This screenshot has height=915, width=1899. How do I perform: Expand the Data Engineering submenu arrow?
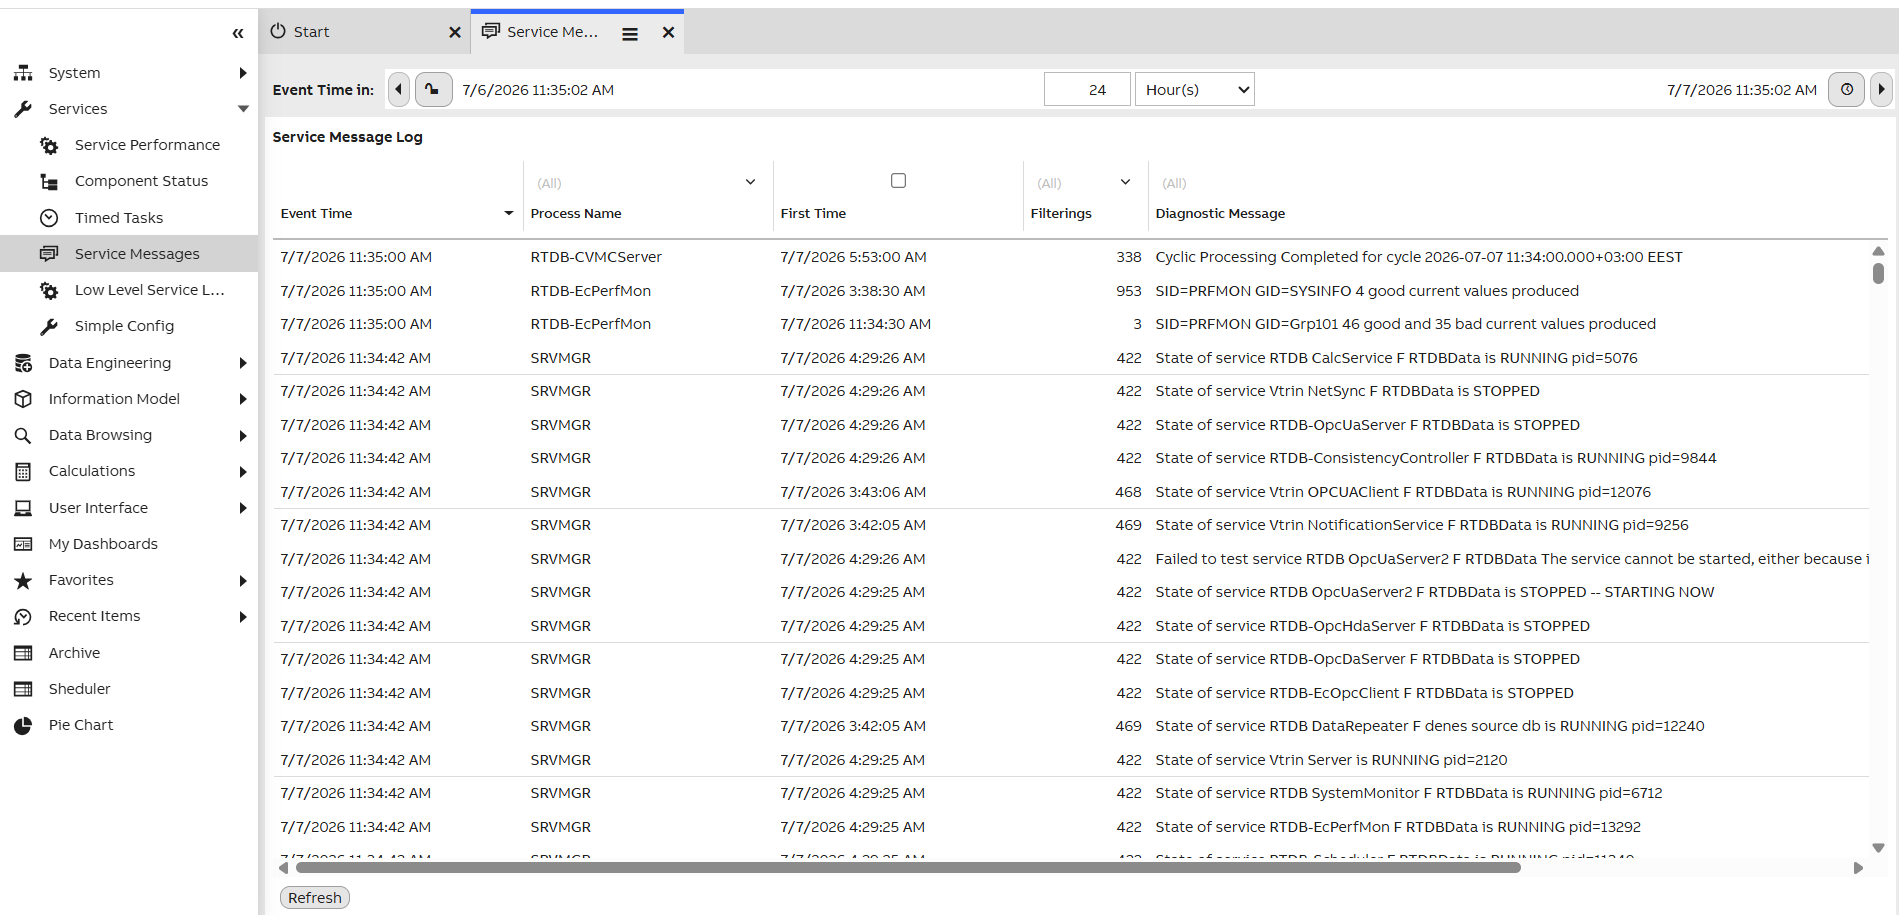tap(243, 363)
